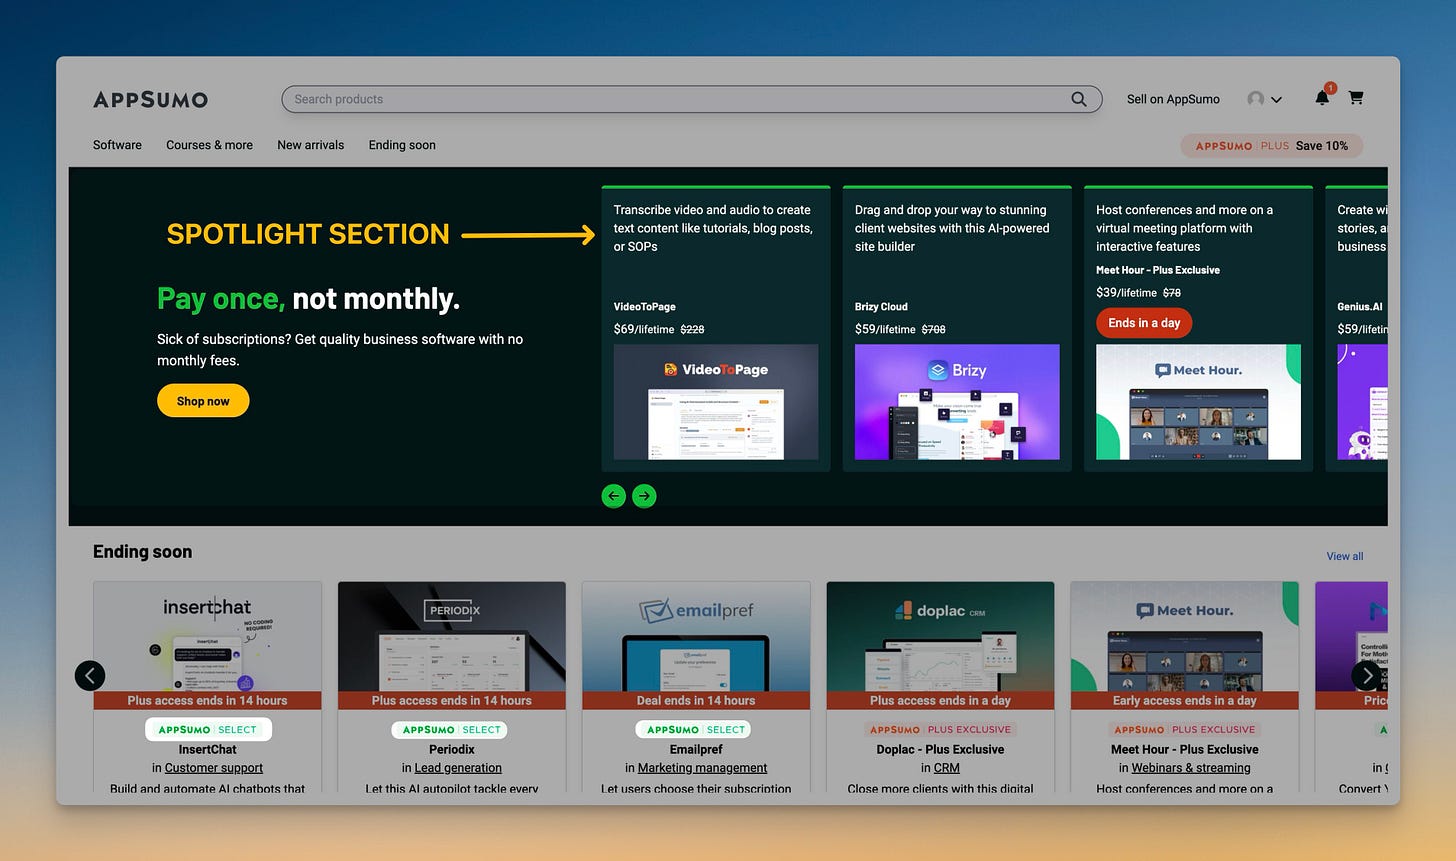Go to previous spotlight slide
The image size is (1456, 861).
coord(614,495)
